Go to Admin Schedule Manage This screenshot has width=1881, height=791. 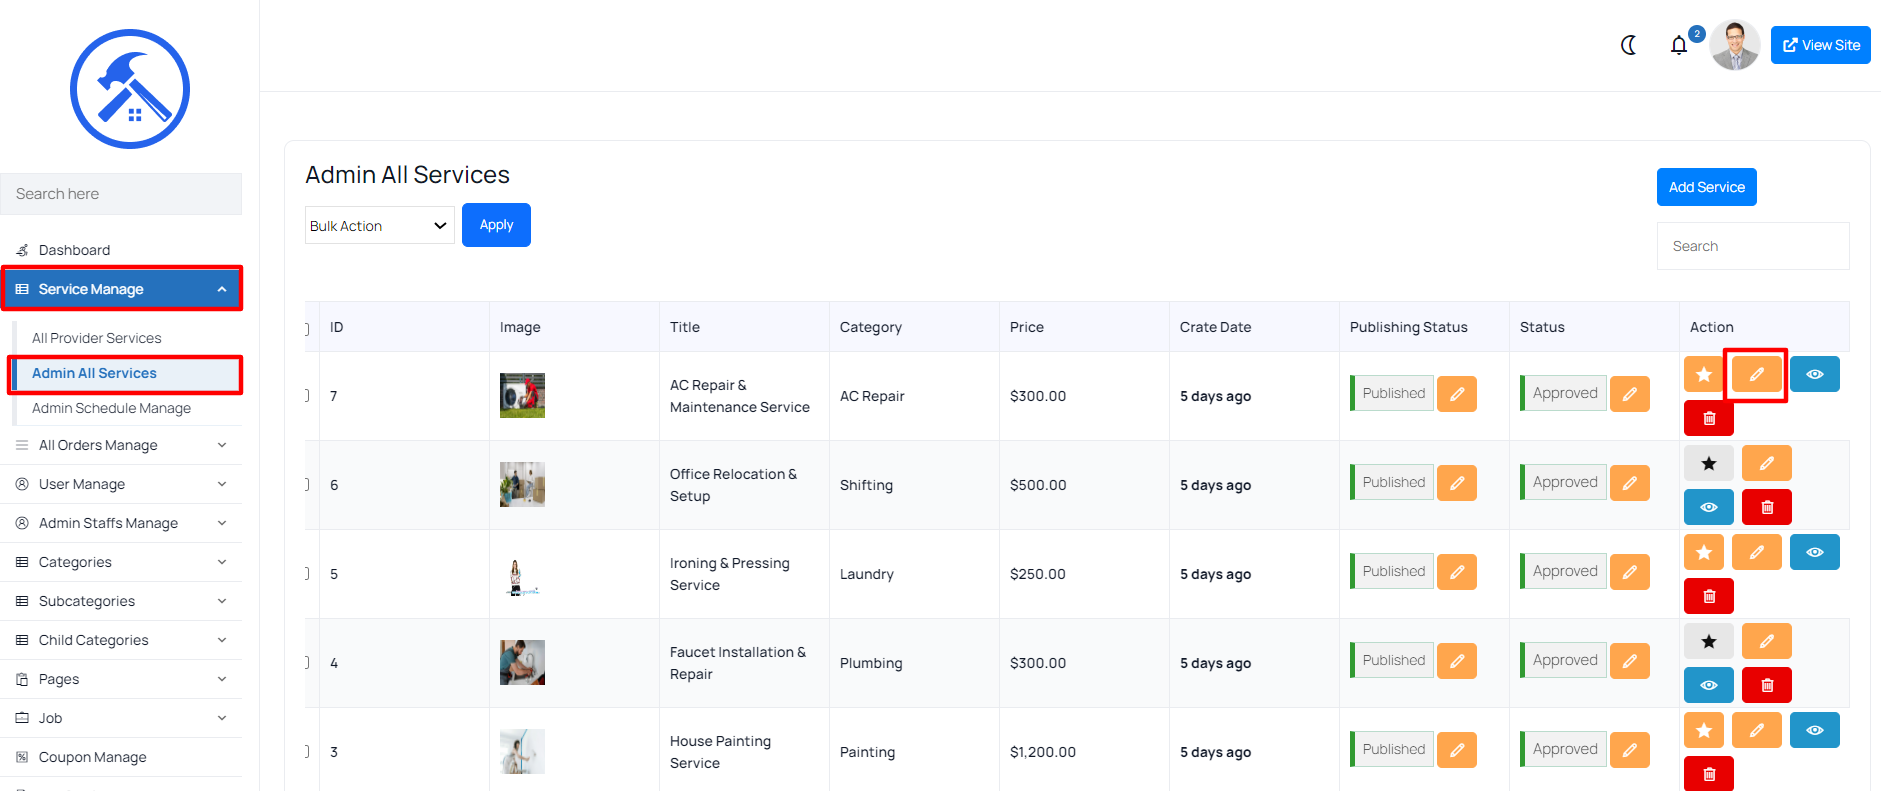click(x=111, y=408)
